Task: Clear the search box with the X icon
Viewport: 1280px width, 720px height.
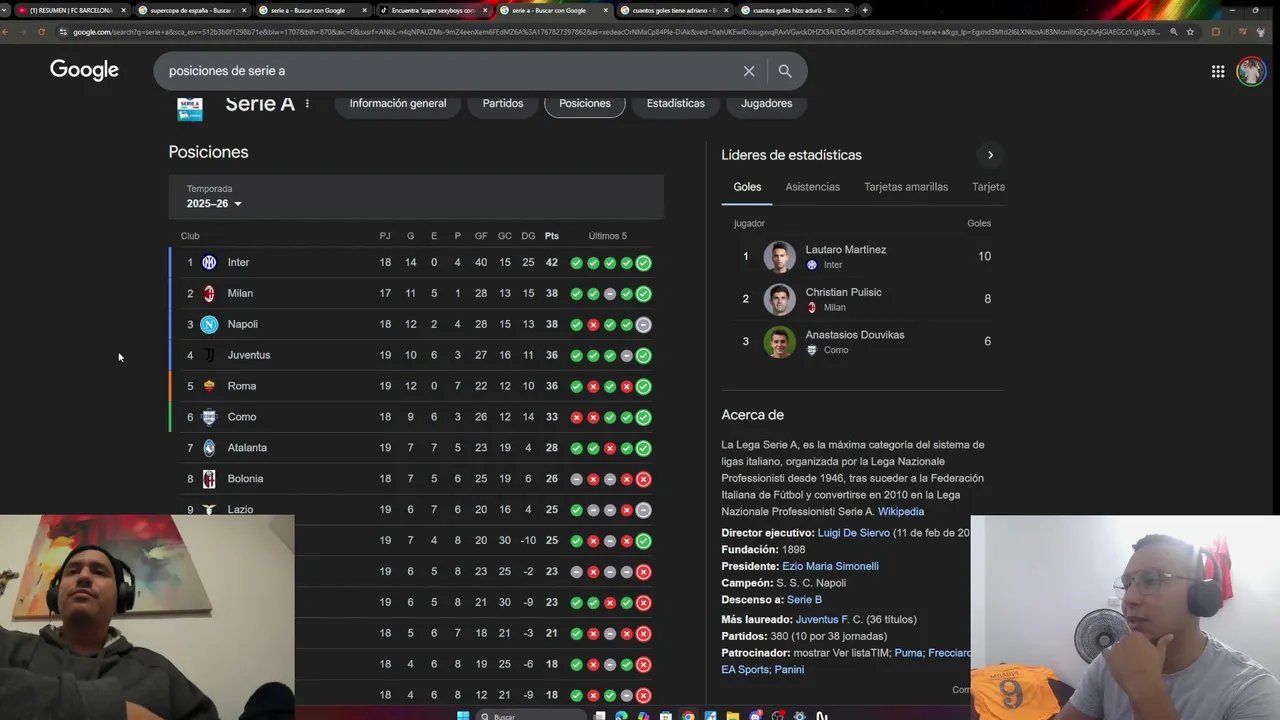Action: tap(749, 71)
